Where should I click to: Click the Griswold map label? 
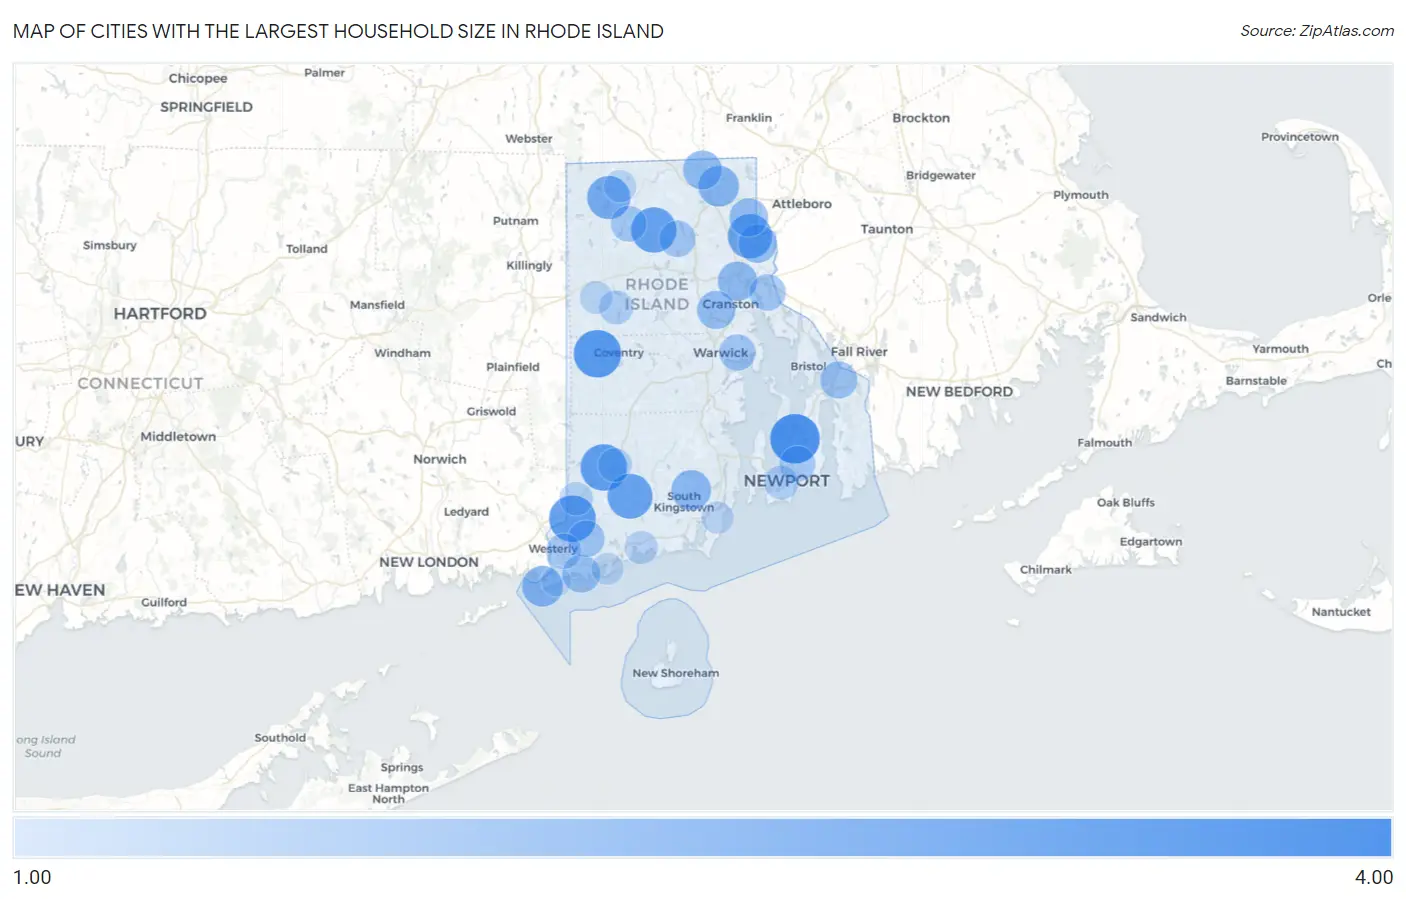click(x=491, y=412)
